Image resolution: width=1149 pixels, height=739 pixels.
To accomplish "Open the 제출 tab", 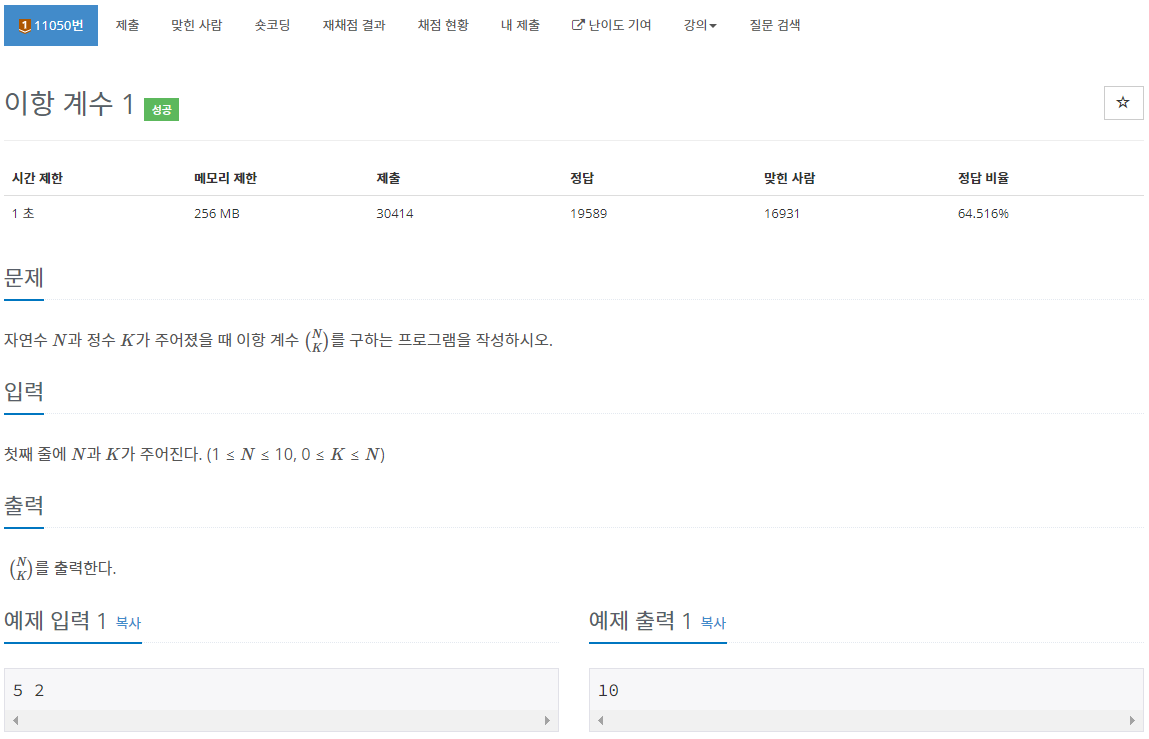I will [x=127, y=25].
